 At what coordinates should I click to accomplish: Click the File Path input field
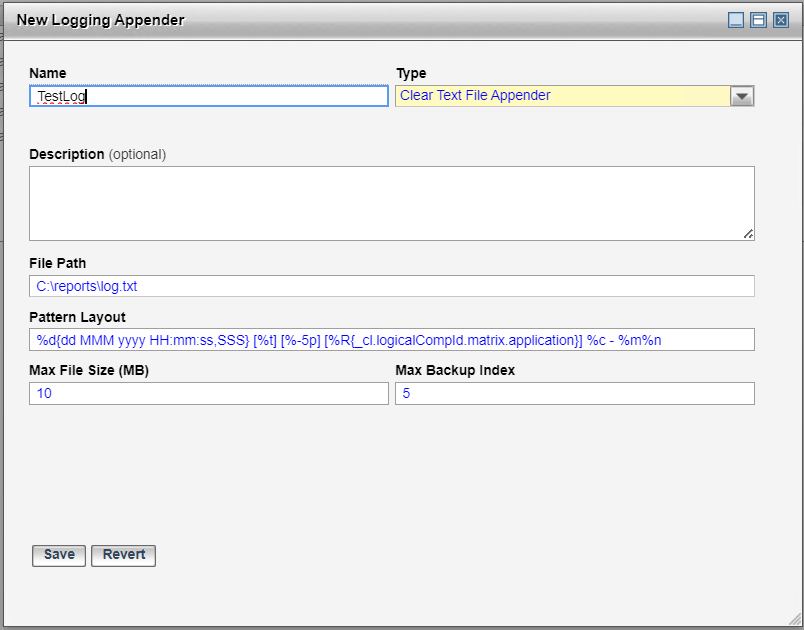pos(391,286)
